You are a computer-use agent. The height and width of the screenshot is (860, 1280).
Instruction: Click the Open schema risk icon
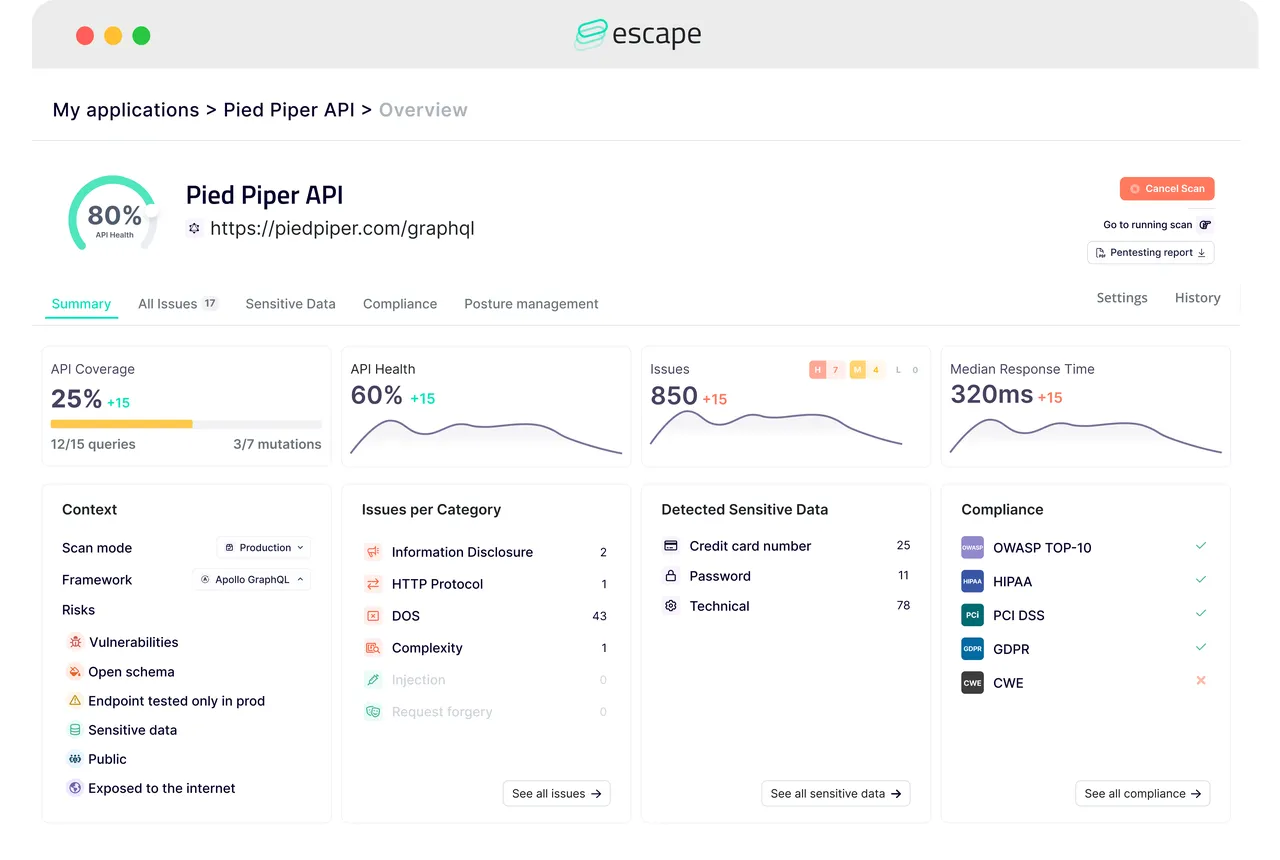(x=75, y=672)
